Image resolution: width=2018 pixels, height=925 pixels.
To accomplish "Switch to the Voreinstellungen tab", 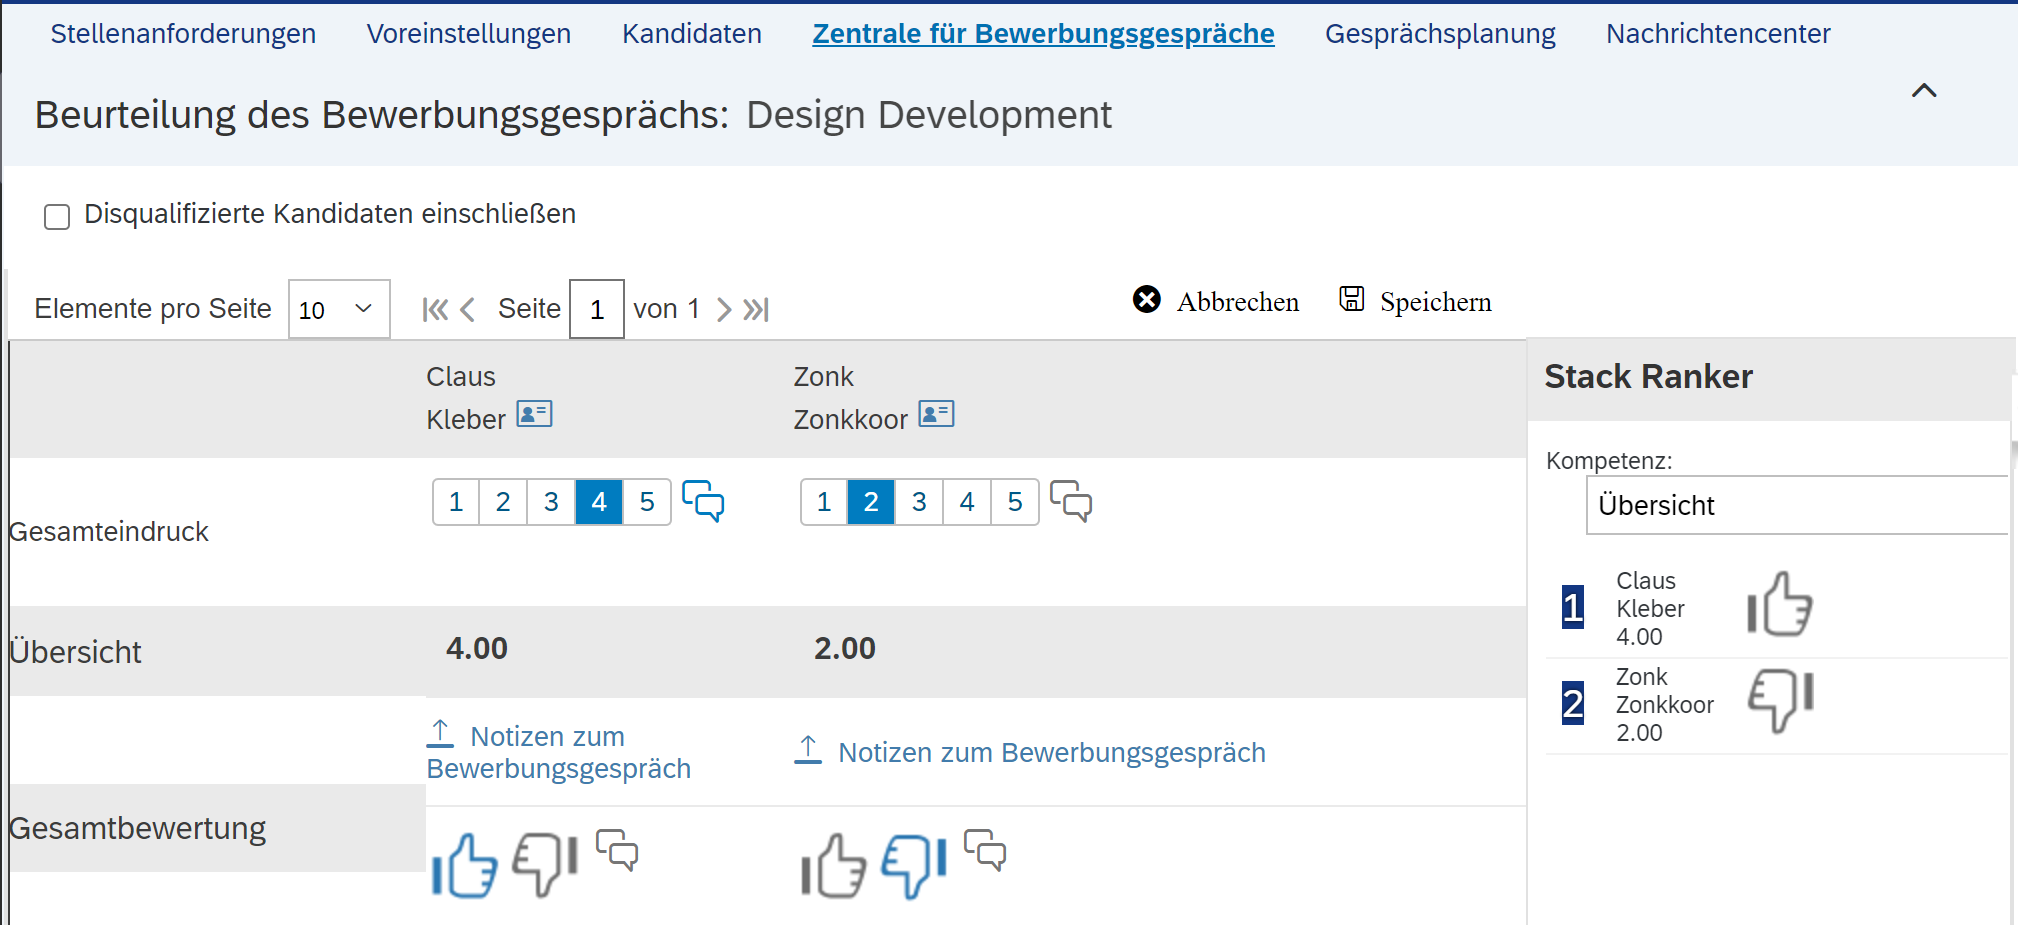I will (x=469, y=33).
